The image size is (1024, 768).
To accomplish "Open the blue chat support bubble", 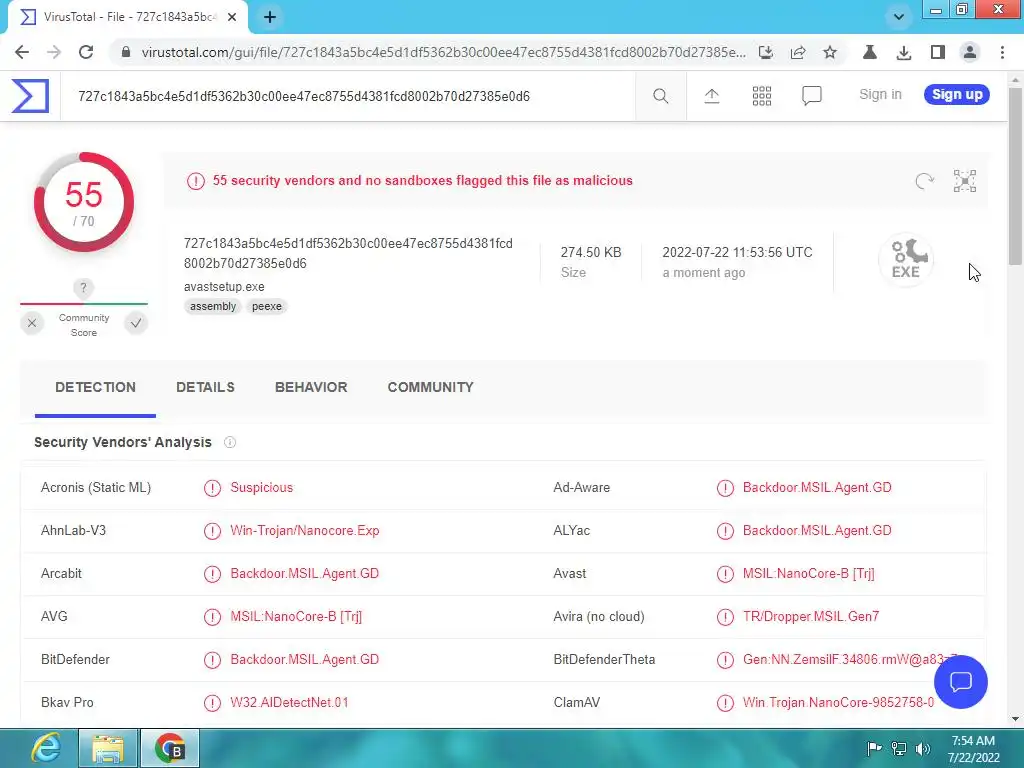I will pos(961,682).
